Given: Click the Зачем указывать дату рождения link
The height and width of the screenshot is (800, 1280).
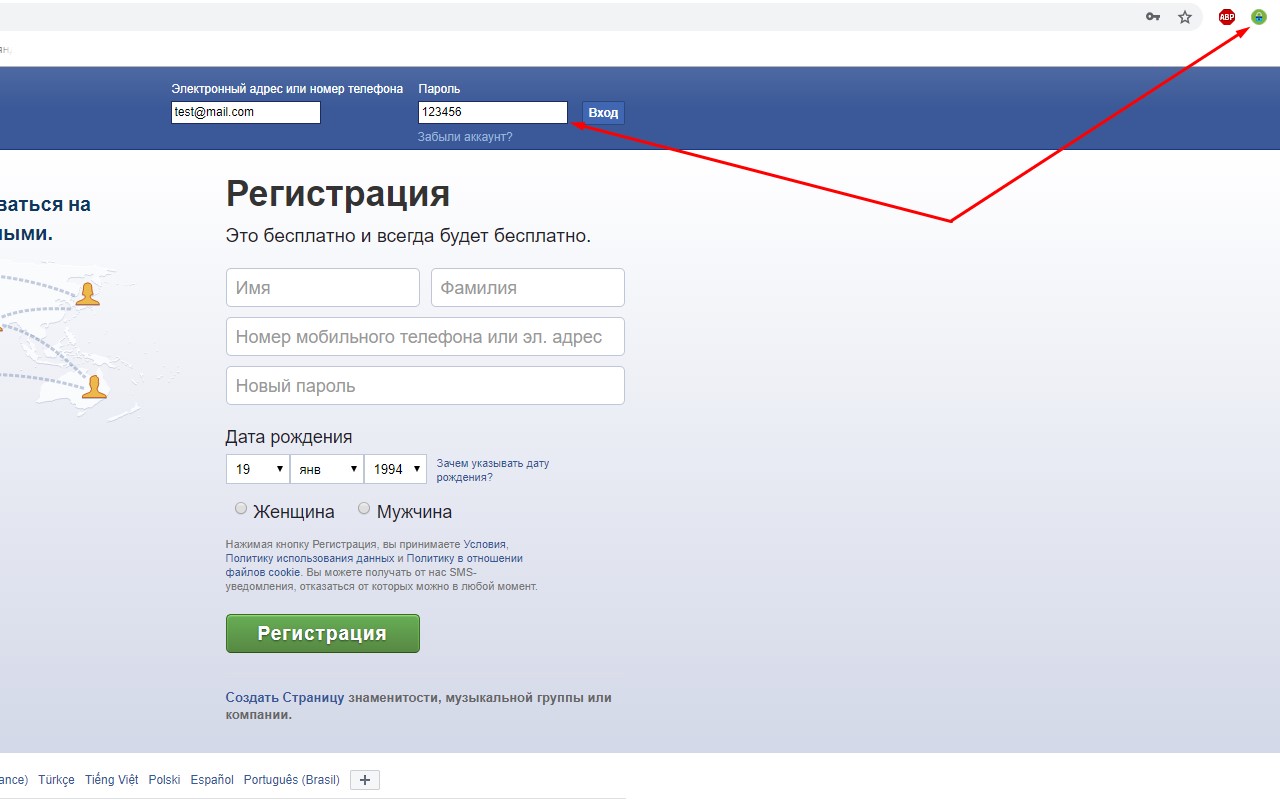Looking at the screenshot, I should (493, 469).
